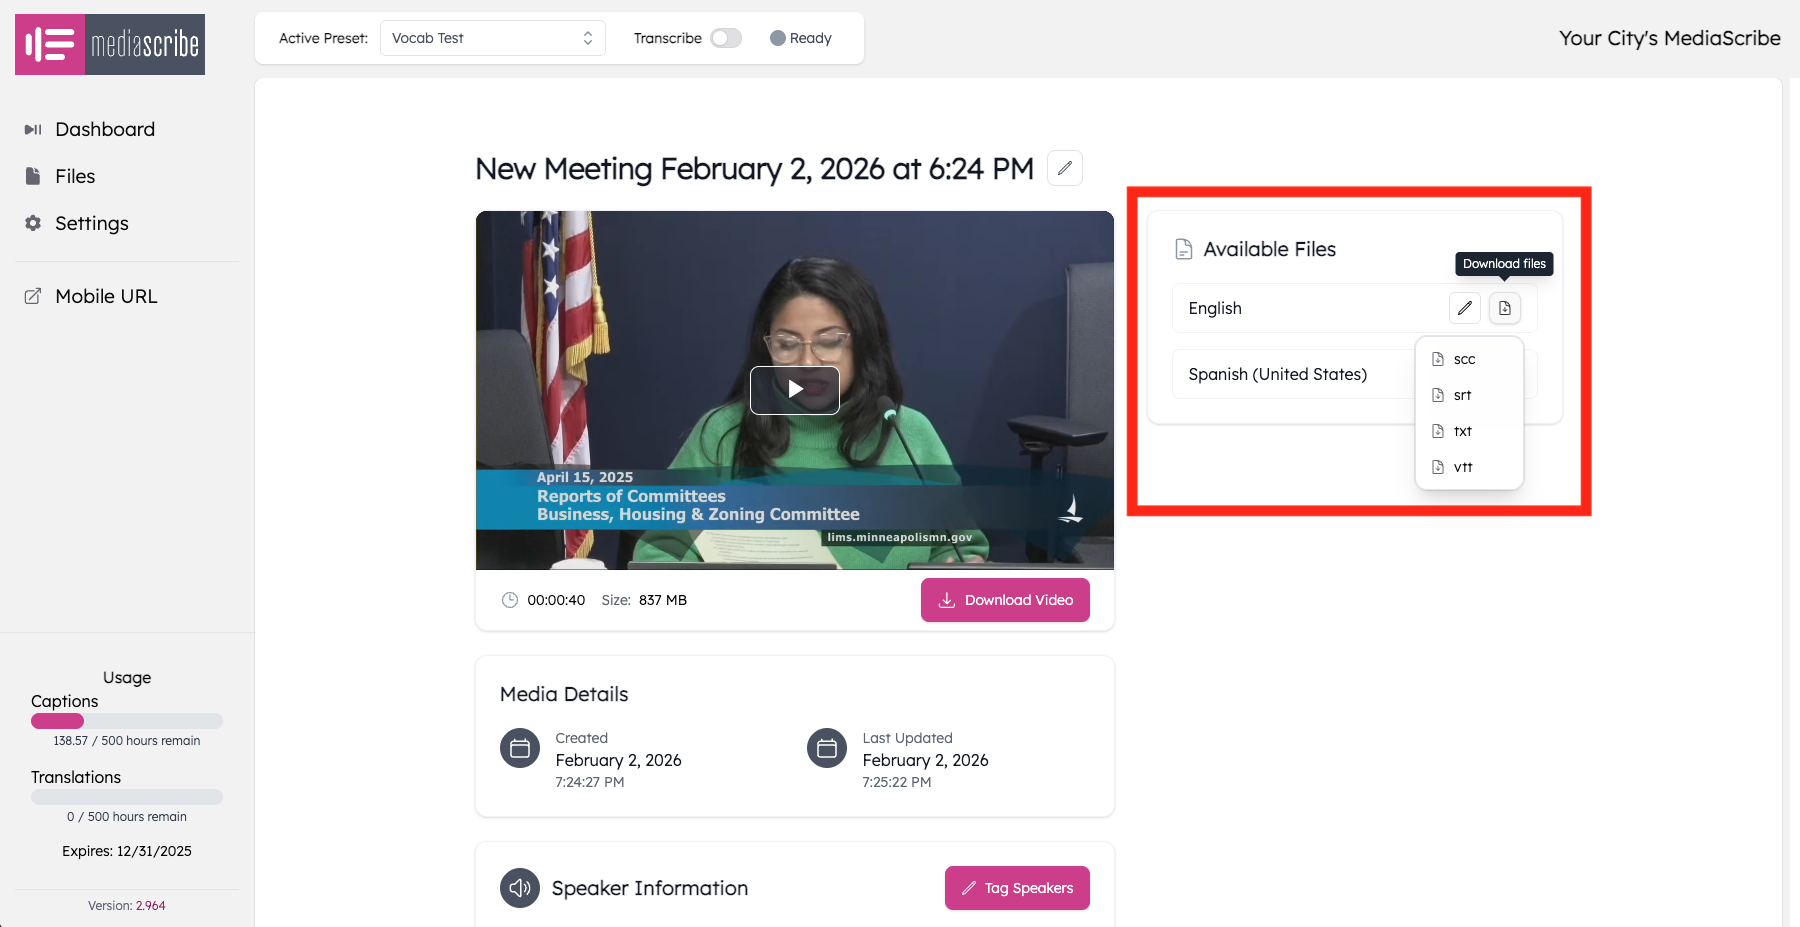Open Dashboard in the sidebar

pyautogui.click(x=105, y=129)
